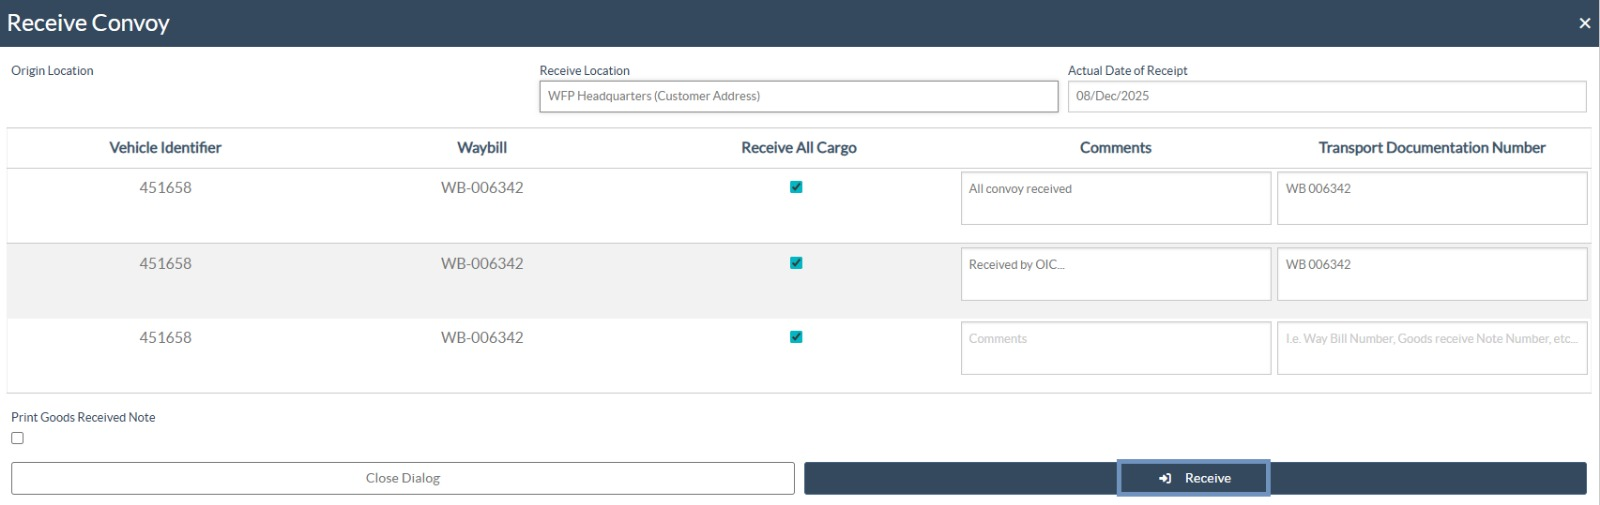1600x505 pixels.
Task: Click first row Transport Documentation Number field
Action: click(x=1431, y=198)
